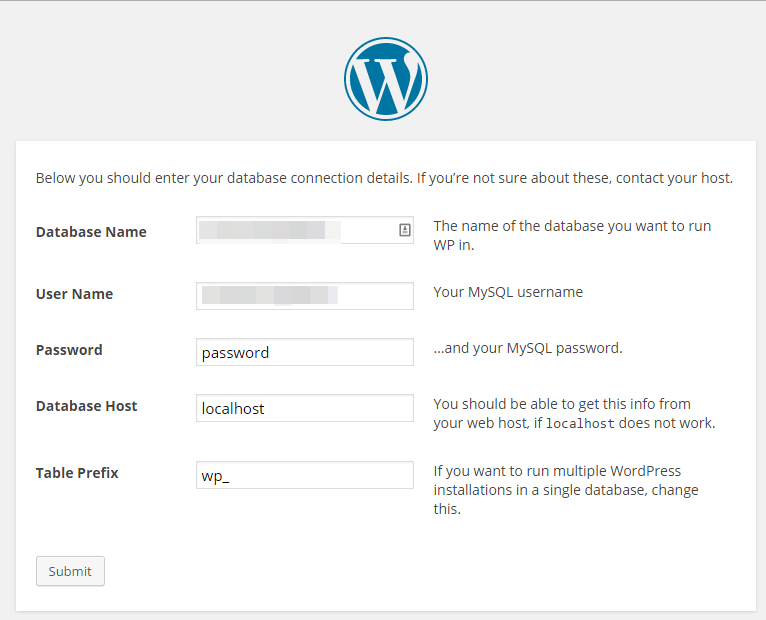This screenshot has height=620, width=766.
Task: Click the "Database Host" label
Action: (x=86, y=406)
